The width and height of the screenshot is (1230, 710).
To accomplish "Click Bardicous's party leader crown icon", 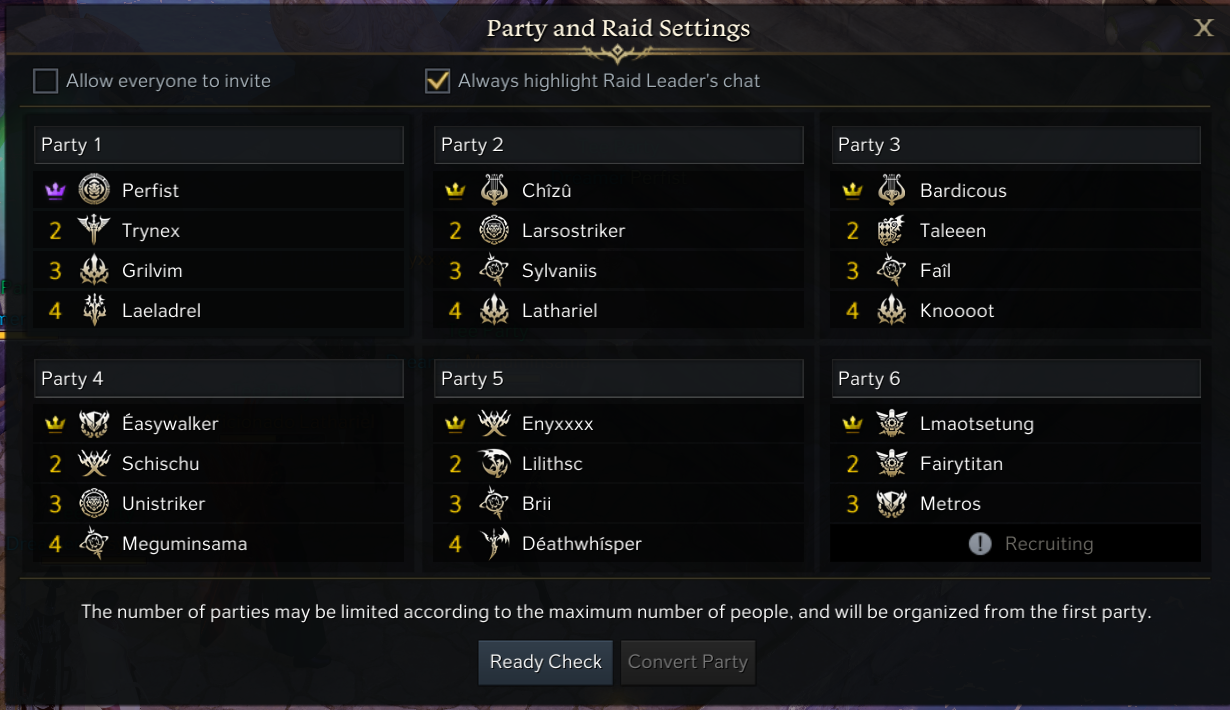I will (x=852, y=191).
